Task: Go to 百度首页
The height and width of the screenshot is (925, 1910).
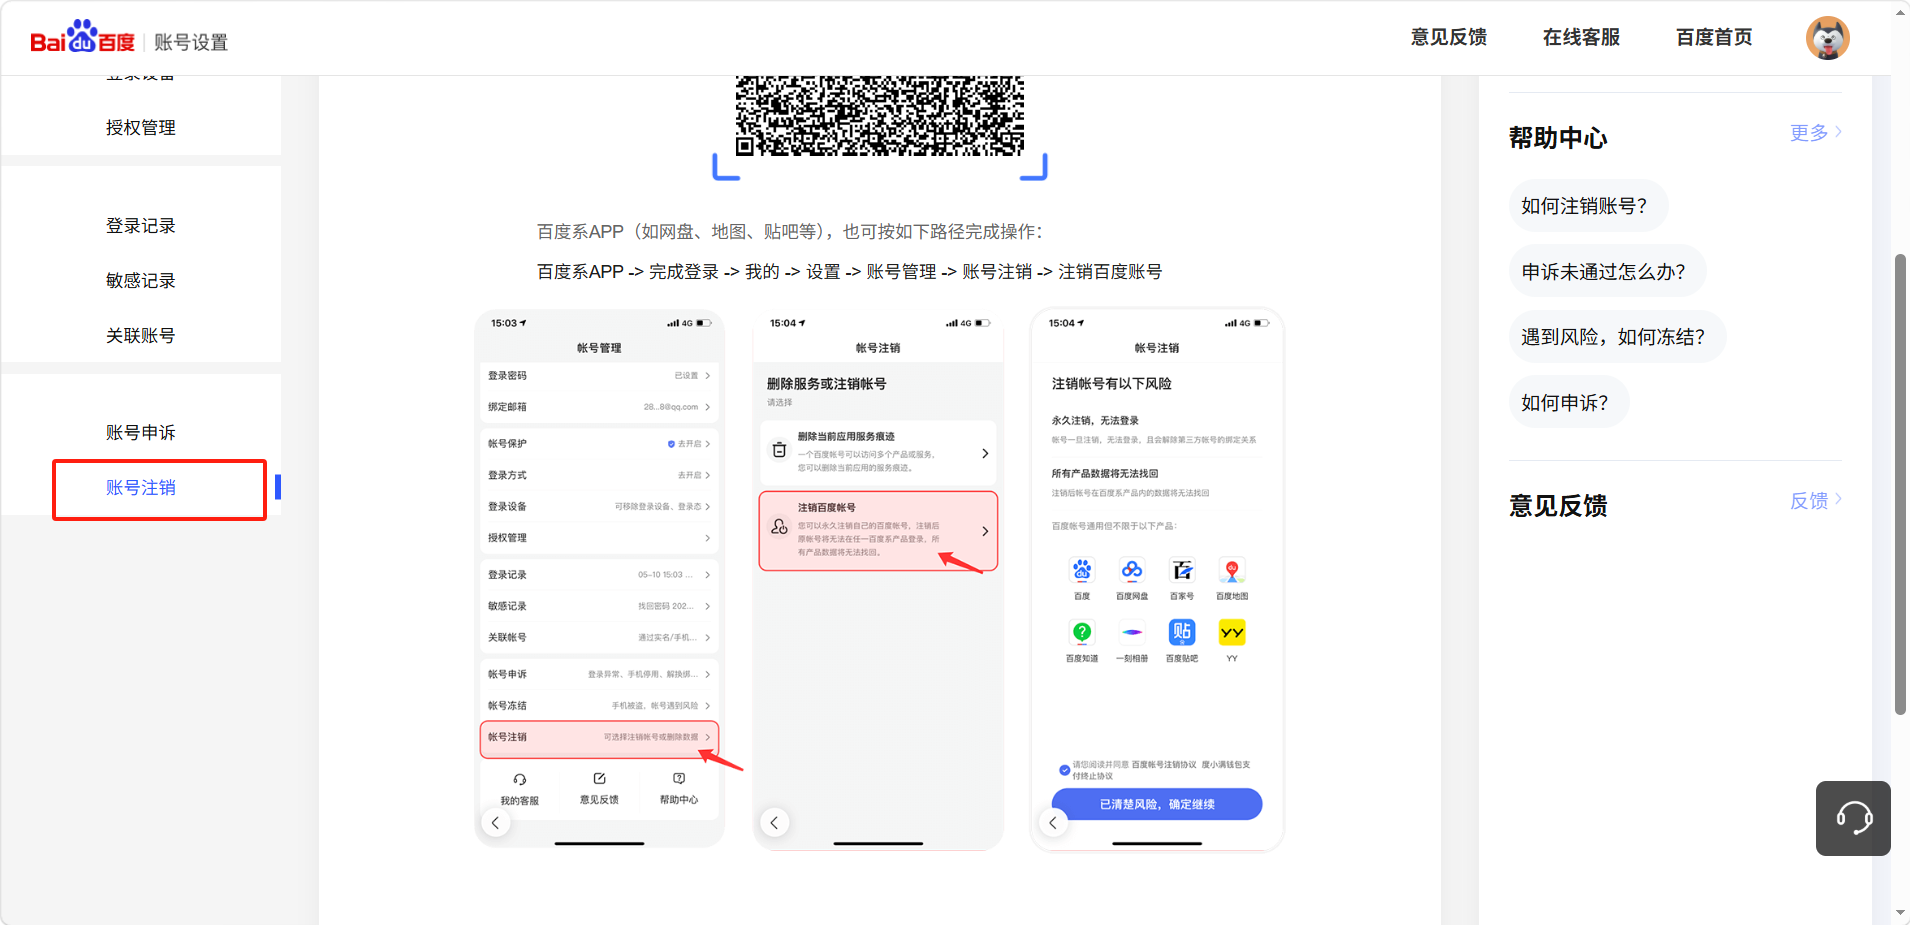Action: pyautogui.click(x=1714, y=37)
